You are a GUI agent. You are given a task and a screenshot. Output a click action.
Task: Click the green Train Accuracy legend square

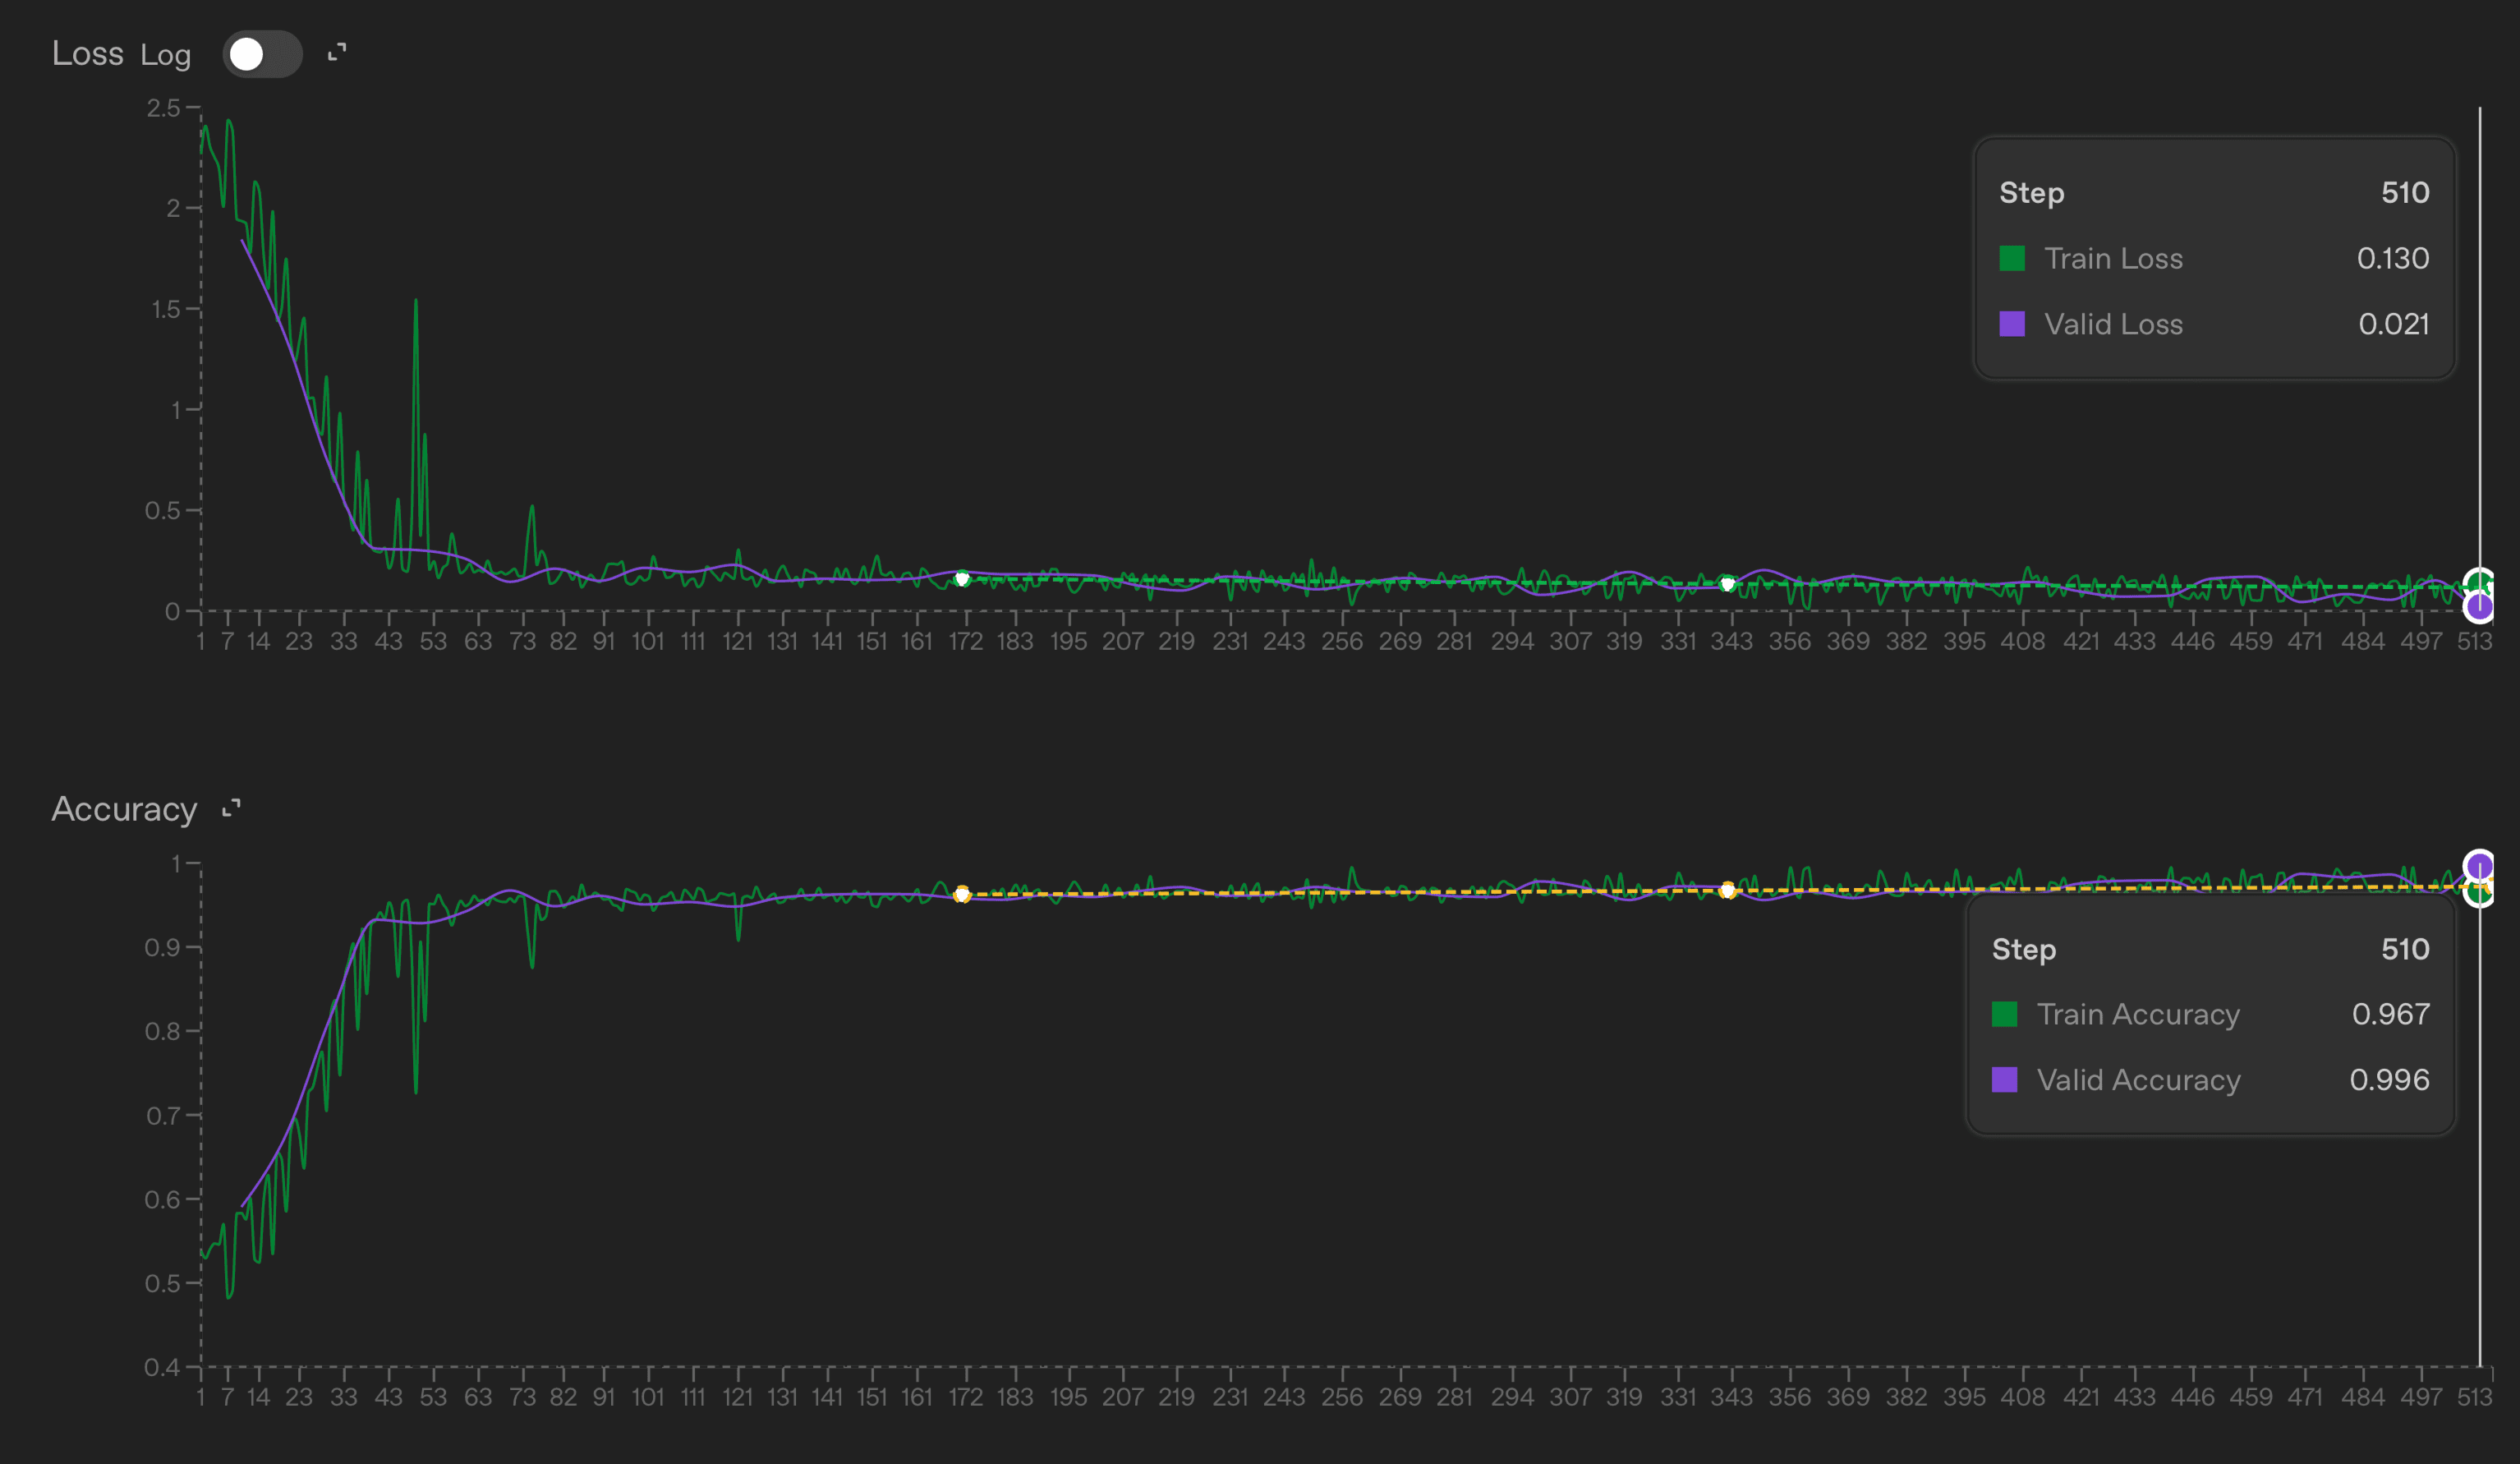click(x=2006, y=1014)
